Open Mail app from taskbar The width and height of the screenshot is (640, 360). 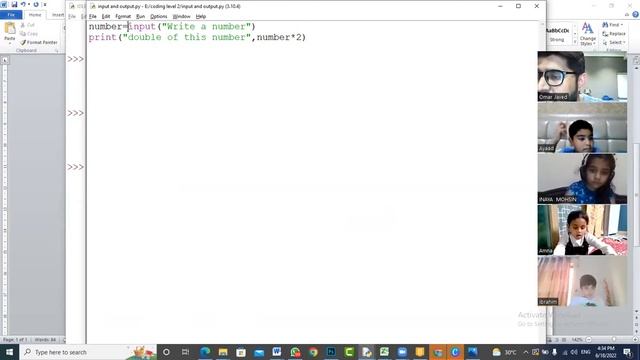coord(259,352)
